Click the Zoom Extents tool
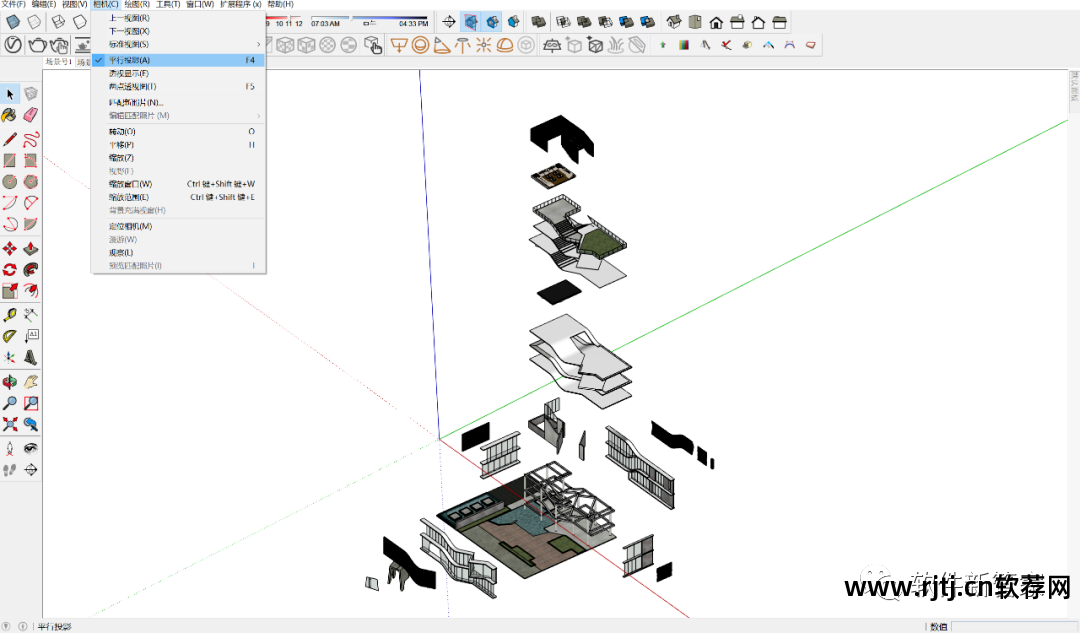The height and width of the screenshot is (633, 1080). click(x=10, y=424)
